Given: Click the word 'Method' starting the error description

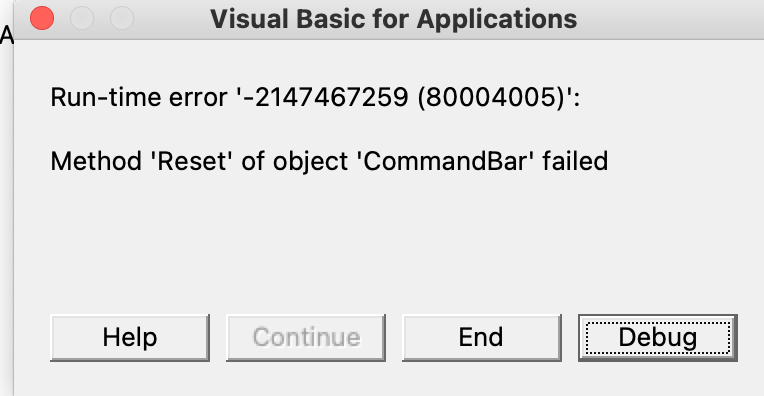Looking at the screenshot, I should pyautogui.click(x=96, y=161).
